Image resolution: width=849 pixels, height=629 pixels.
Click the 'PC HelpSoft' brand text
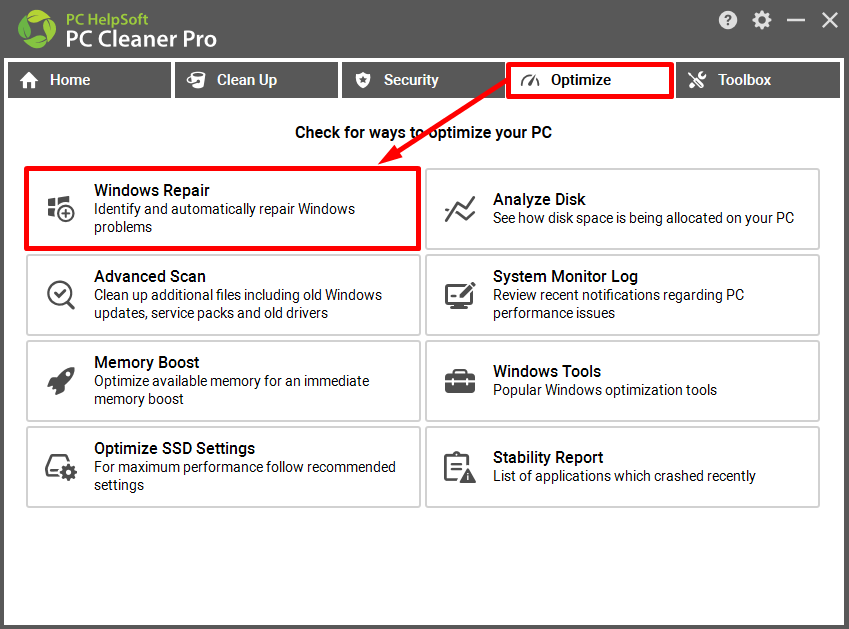[107, 19]
